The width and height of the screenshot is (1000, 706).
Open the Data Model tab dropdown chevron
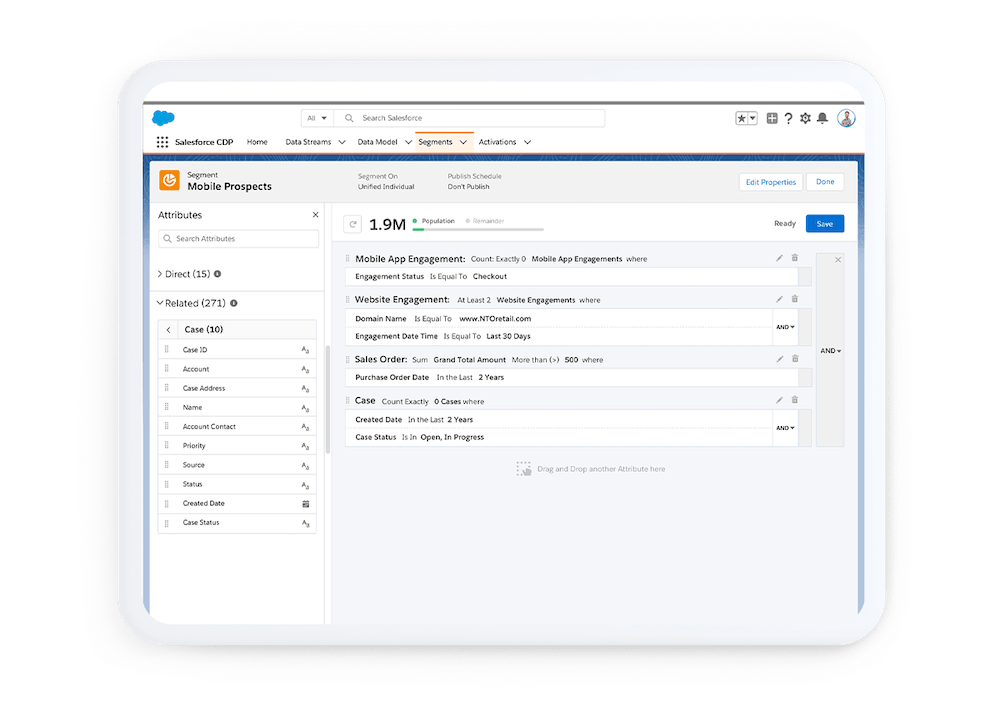coord(408,142)
